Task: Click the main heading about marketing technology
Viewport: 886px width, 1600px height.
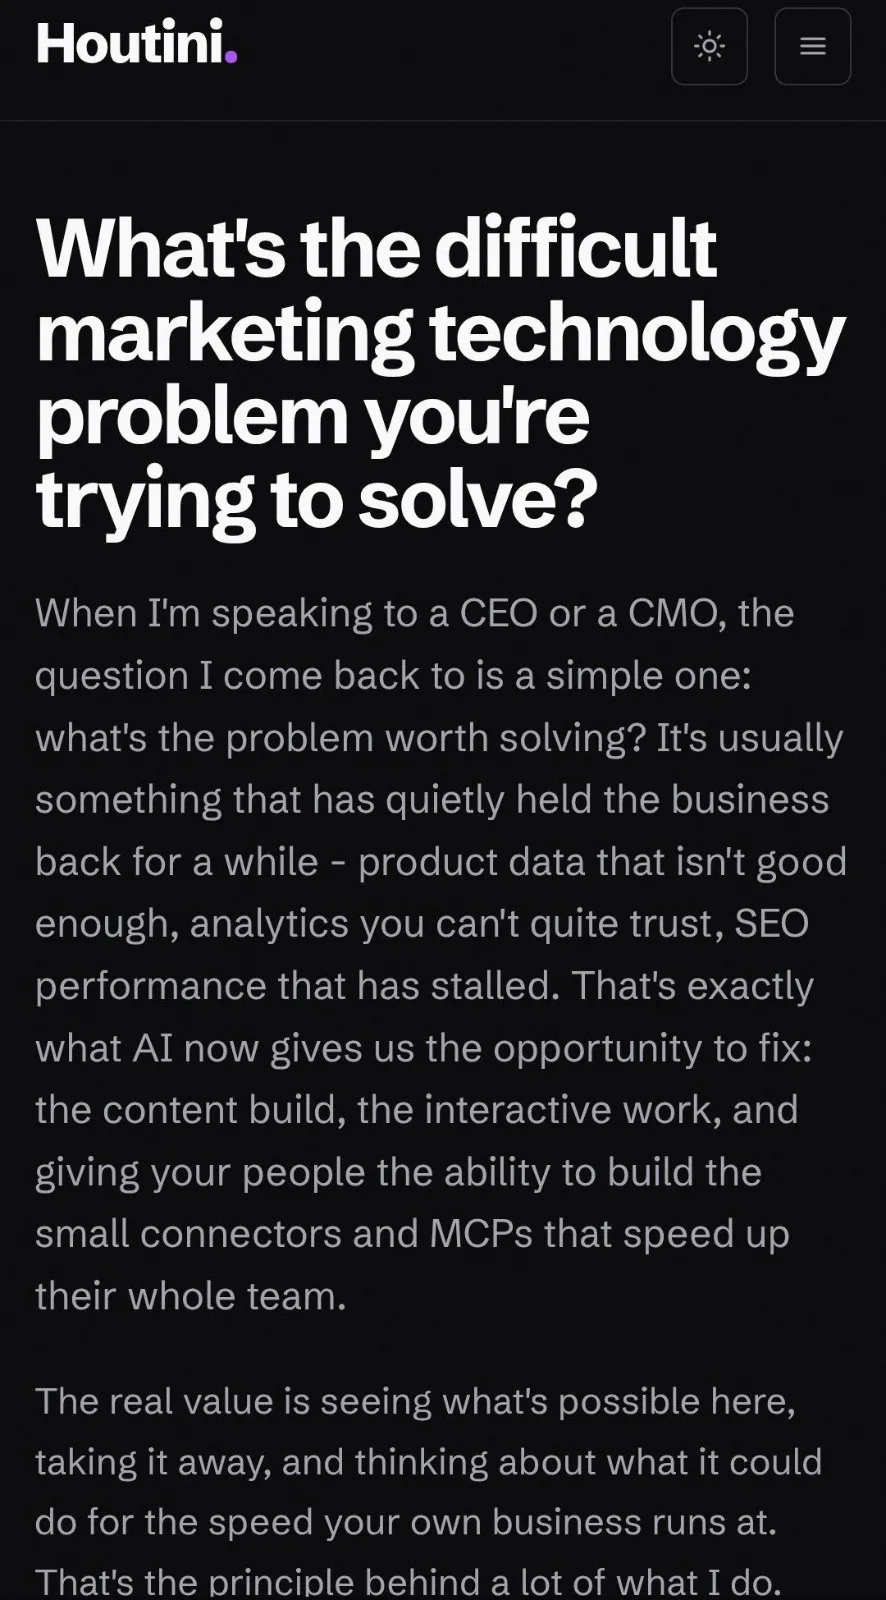Action: (x=440, y=373)
